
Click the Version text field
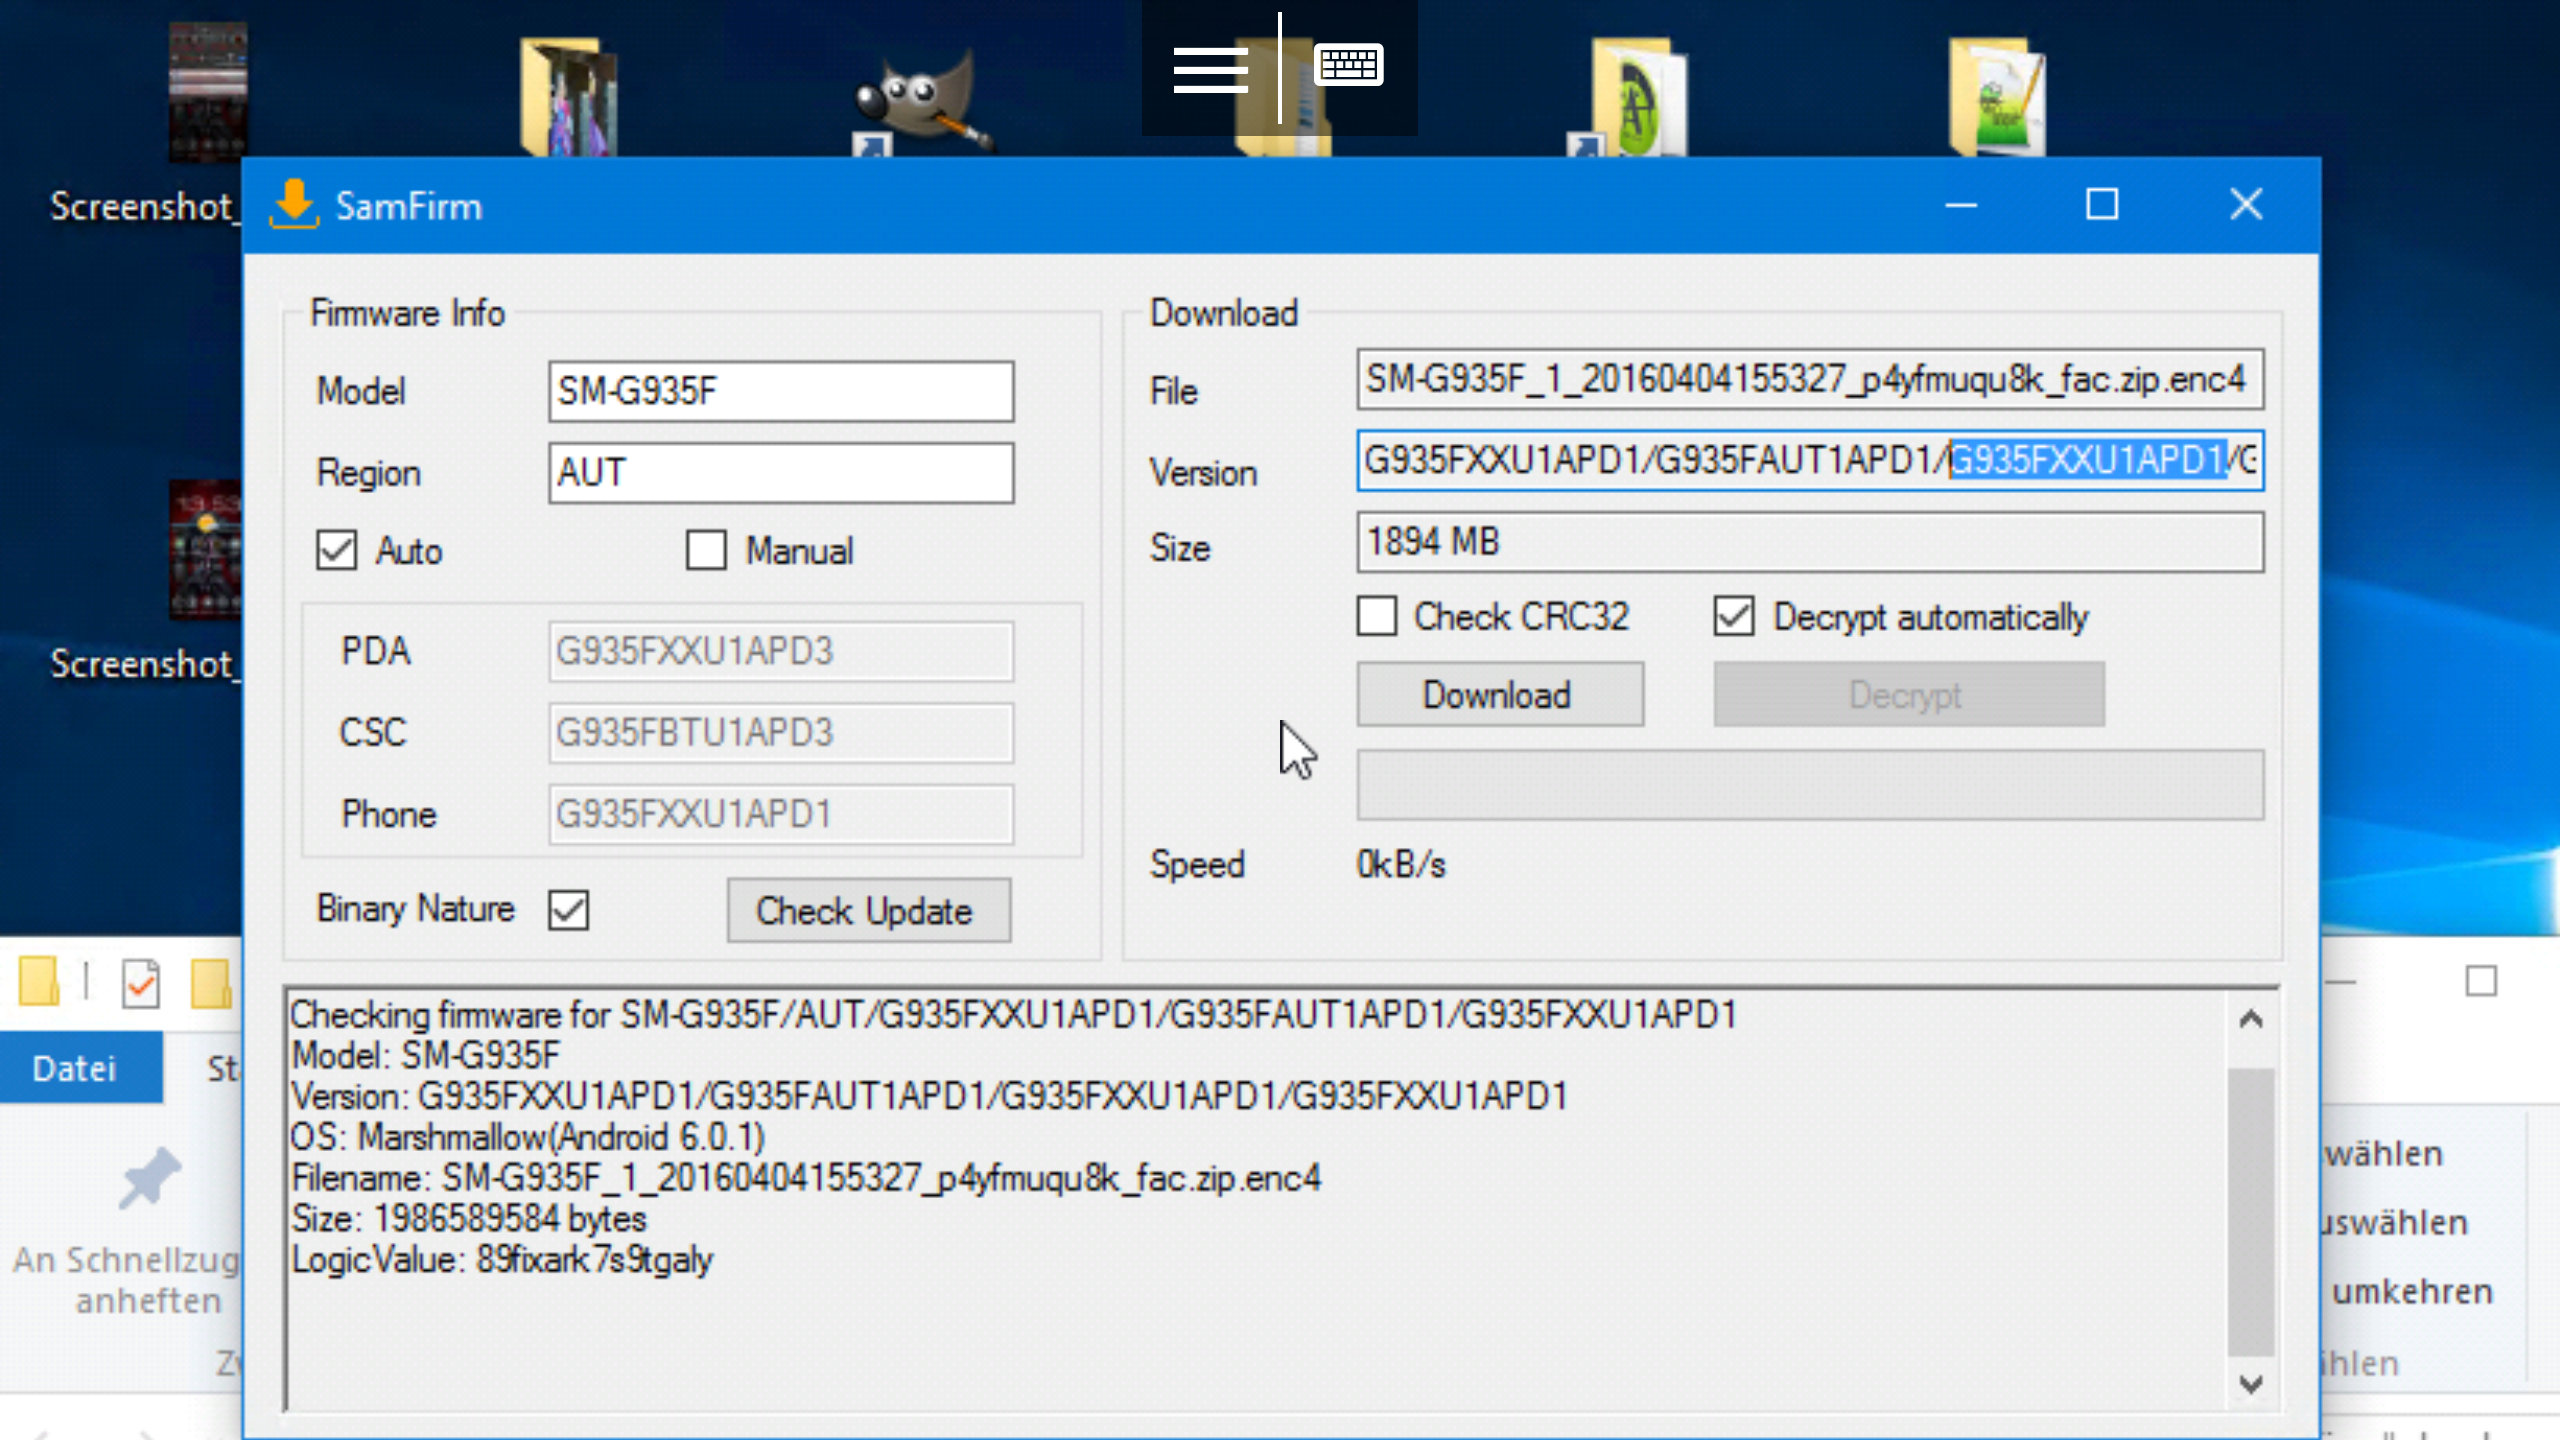coord(1810,460)
